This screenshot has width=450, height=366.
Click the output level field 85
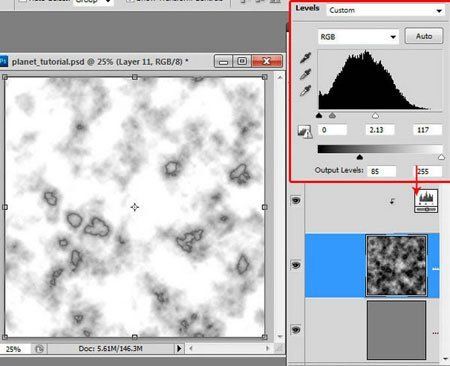point(382,171)
